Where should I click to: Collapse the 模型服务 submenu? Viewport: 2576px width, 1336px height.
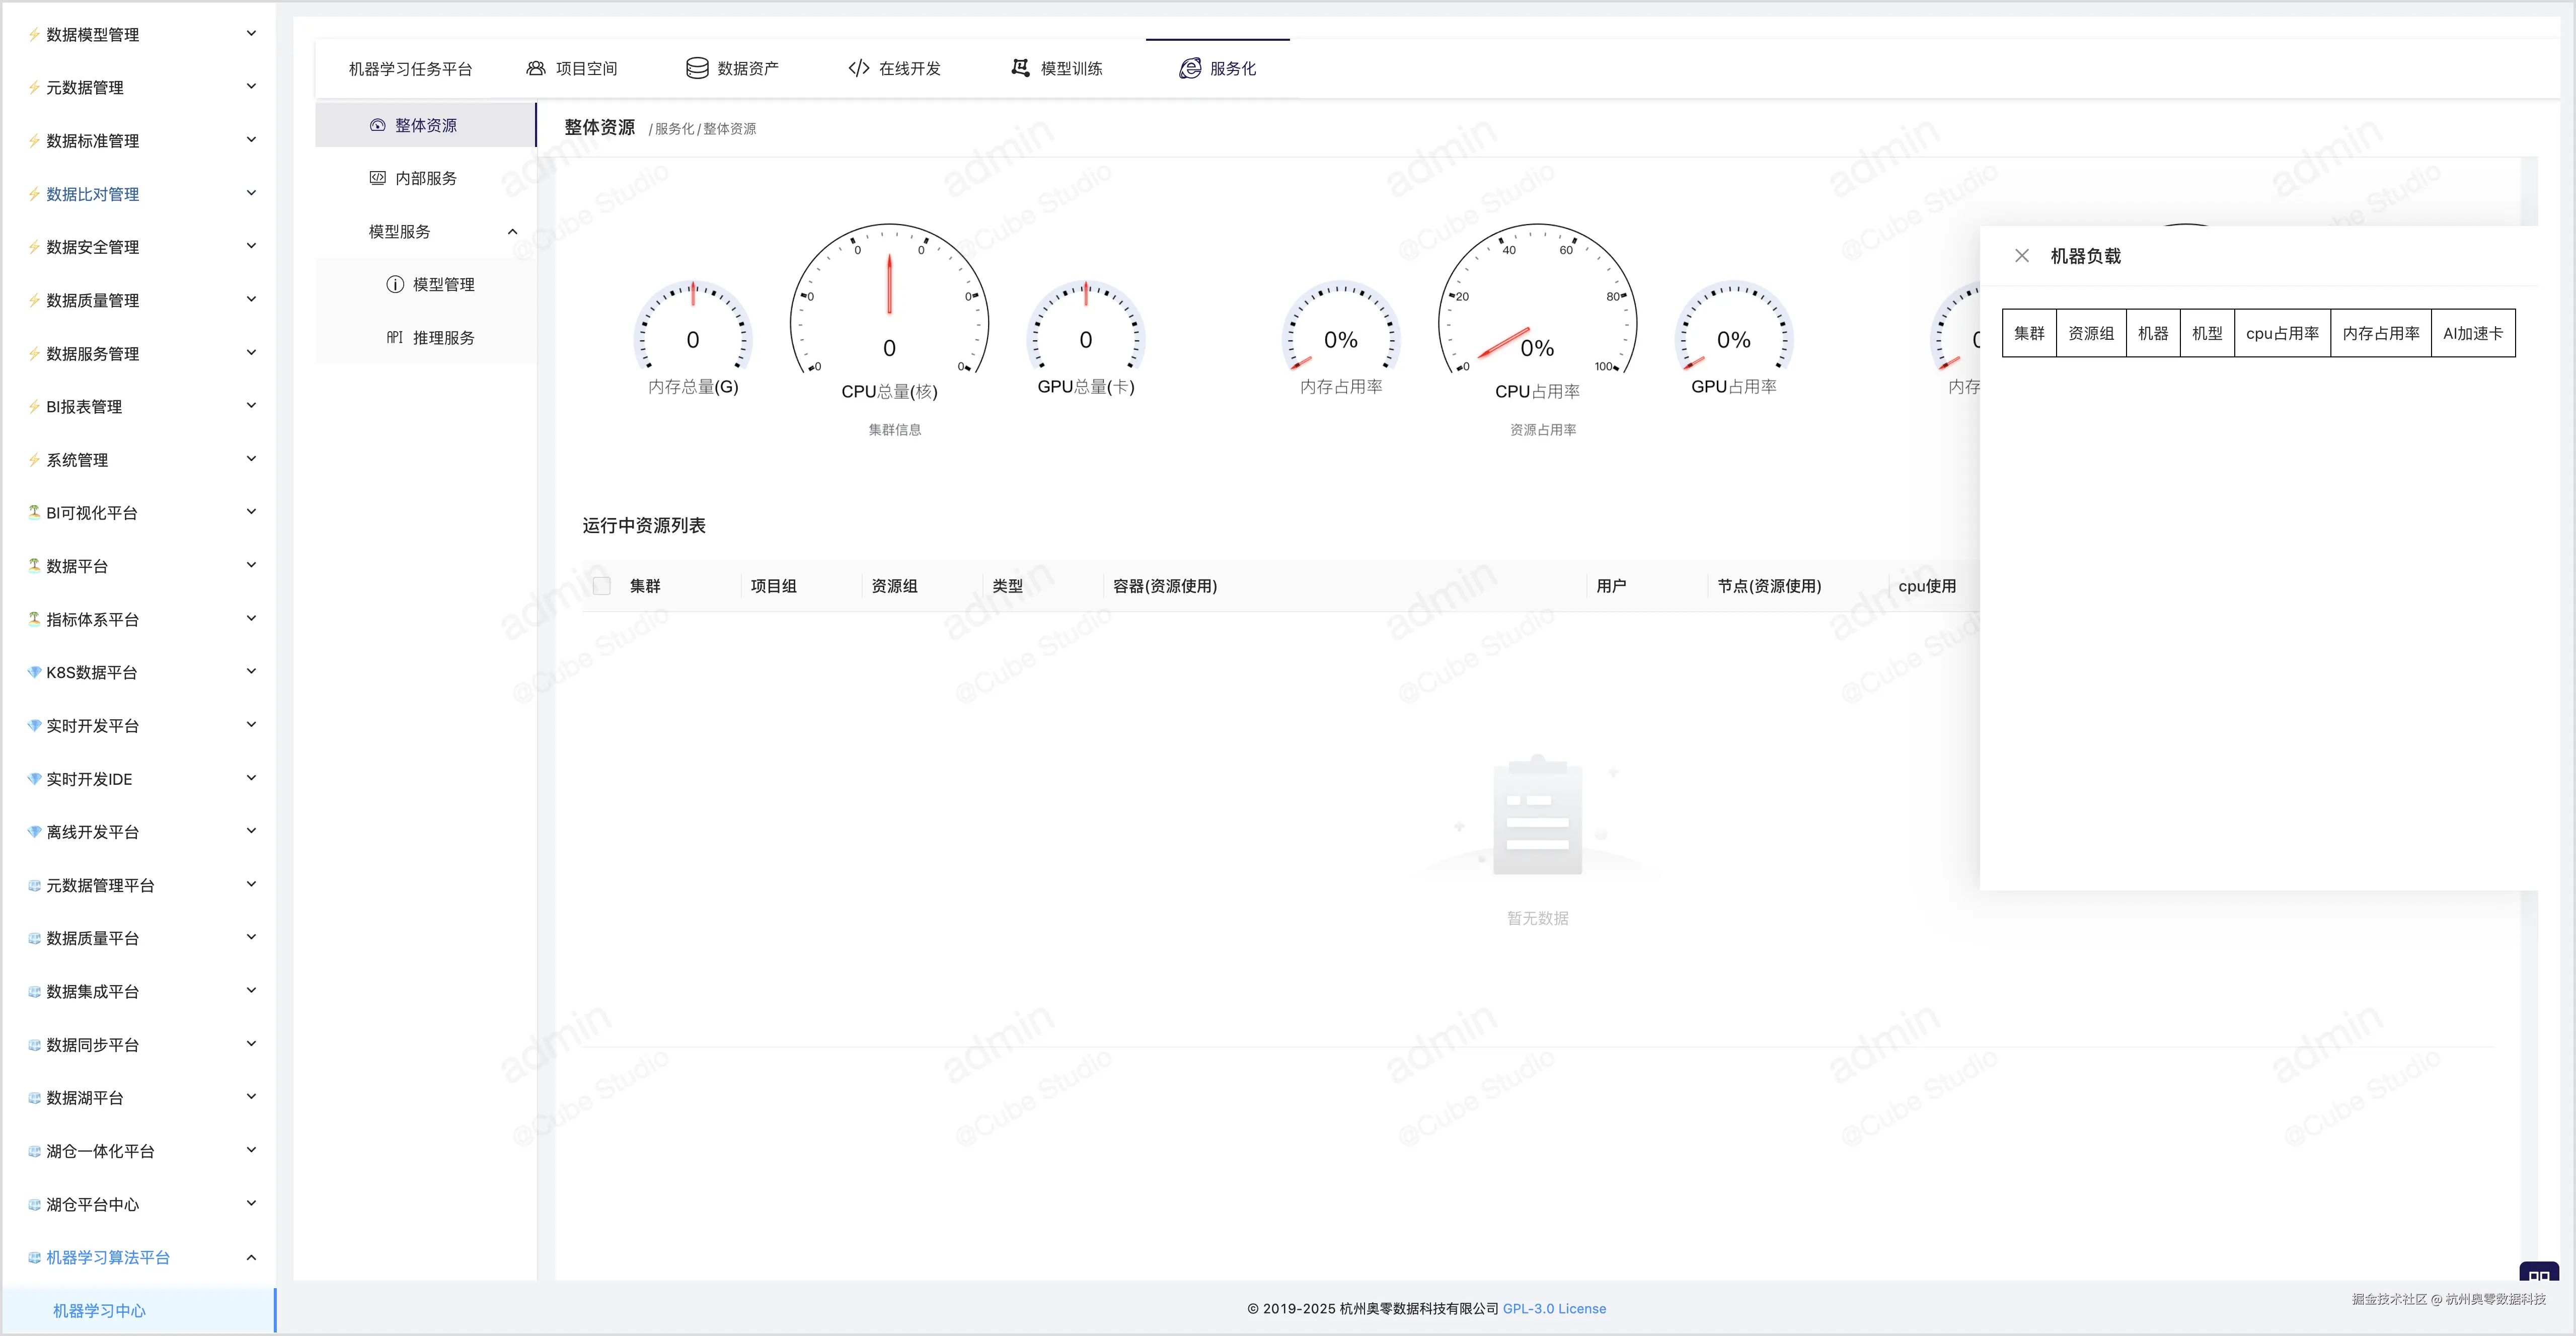(x=513, y=232)
